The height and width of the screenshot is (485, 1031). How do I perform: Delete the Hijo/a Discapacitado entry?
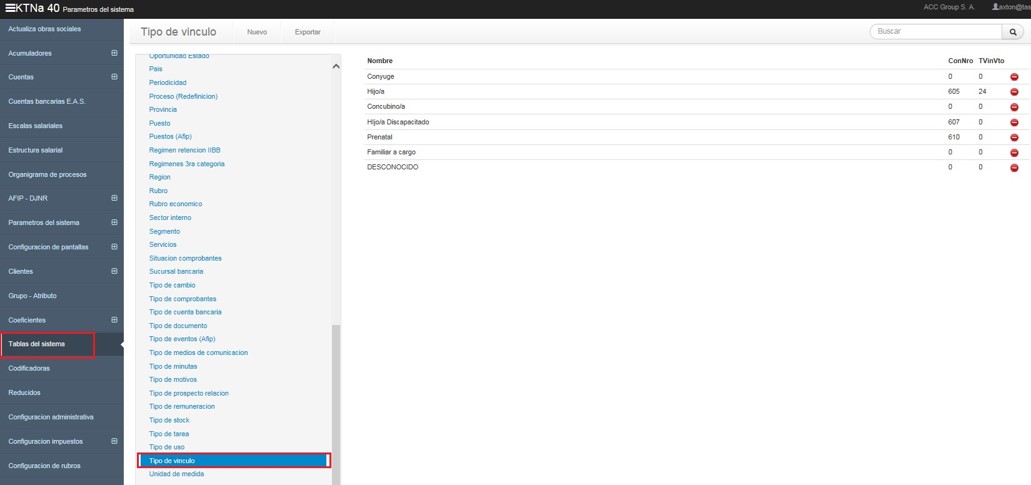(x=1014, y=122)
